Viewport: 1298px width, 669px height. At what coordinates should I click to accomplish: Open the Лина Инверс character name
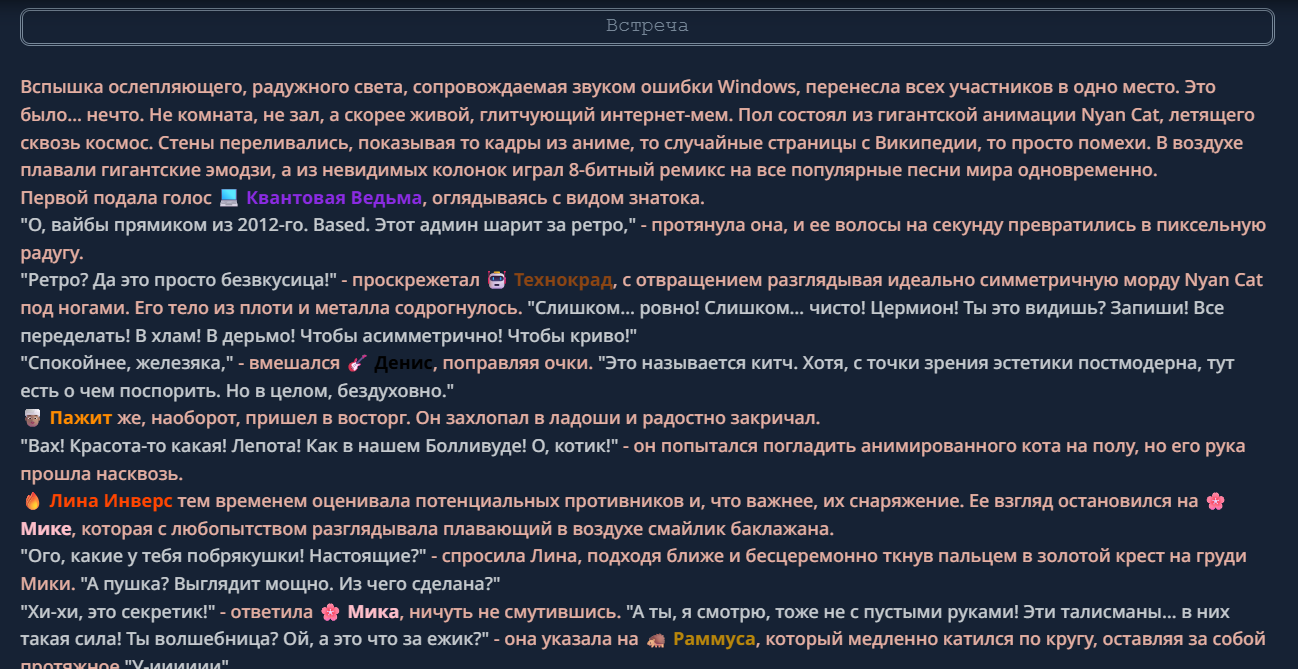111,501
